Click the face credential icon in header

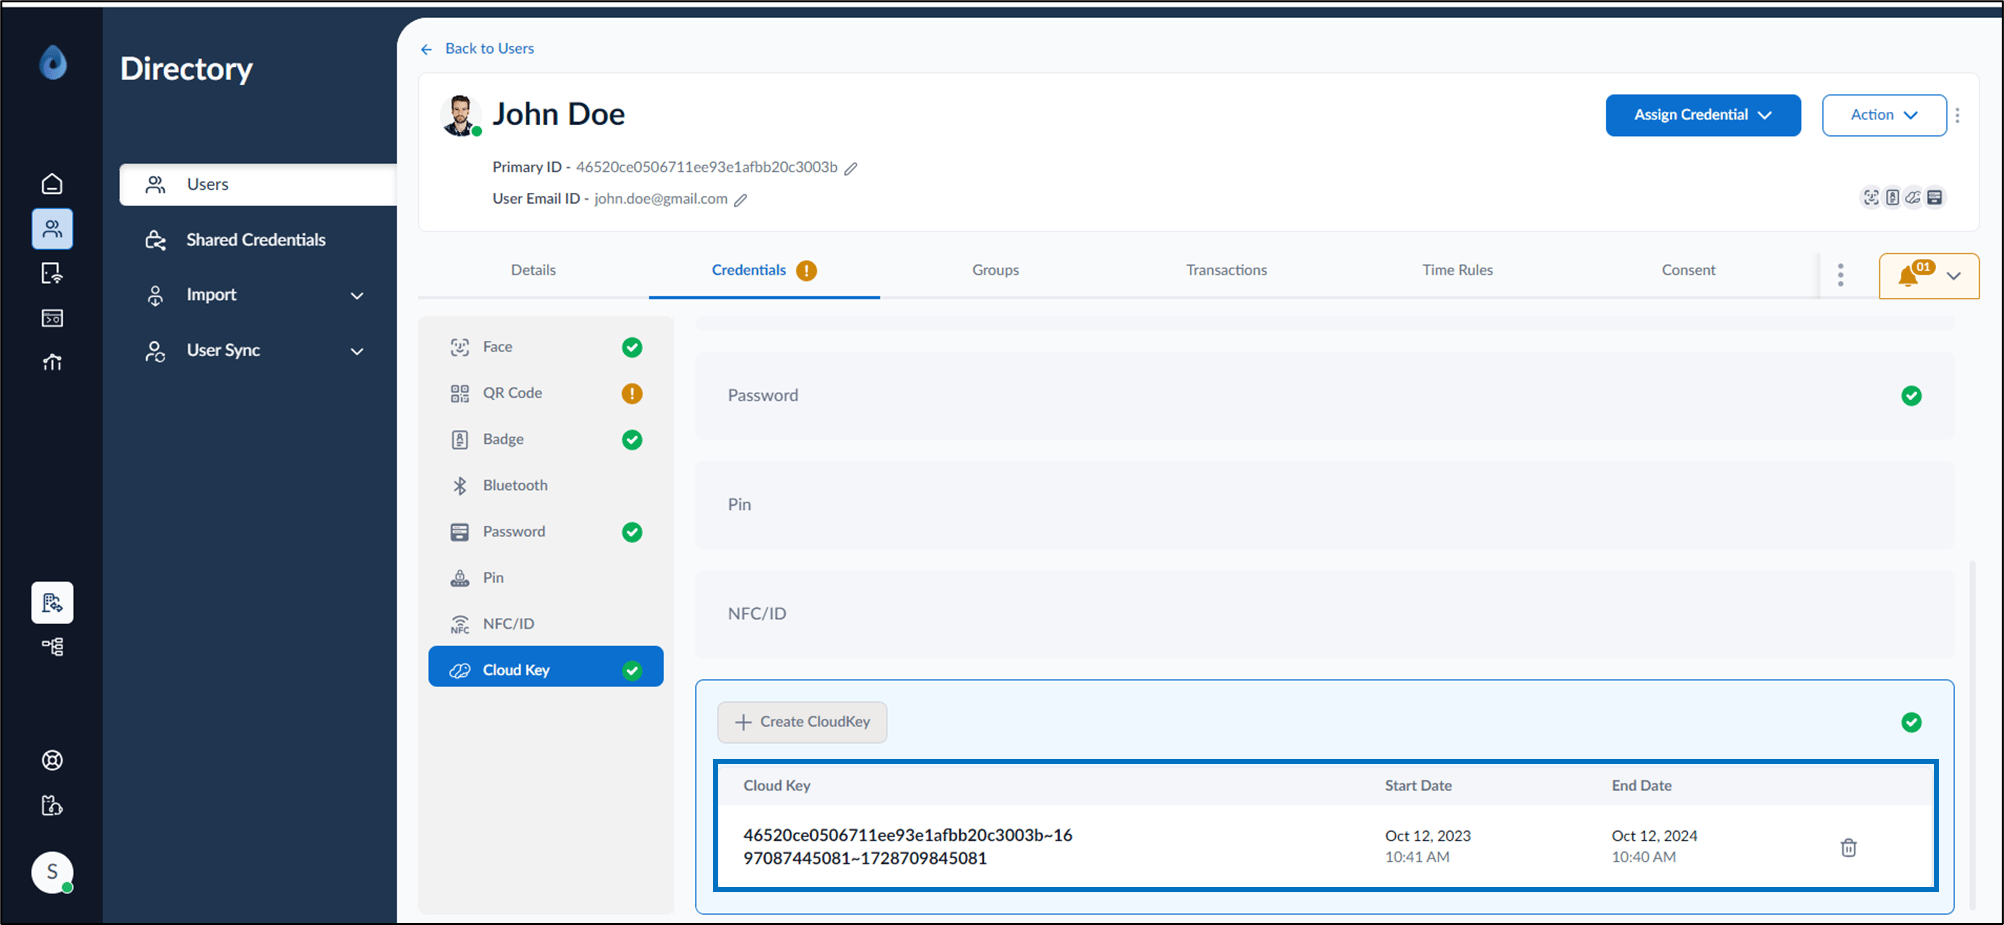1871,197
